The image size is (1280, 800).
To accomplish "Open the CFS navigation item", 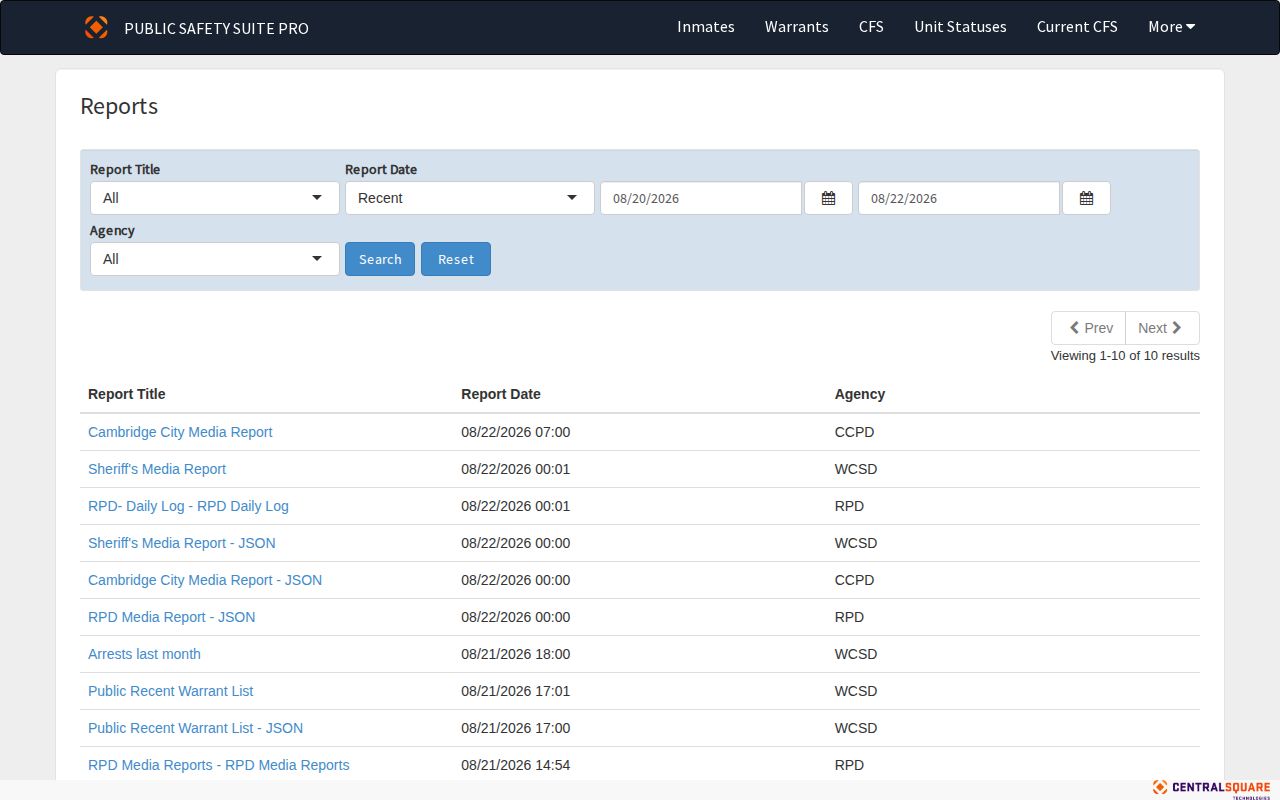I will tap(871, 27).
